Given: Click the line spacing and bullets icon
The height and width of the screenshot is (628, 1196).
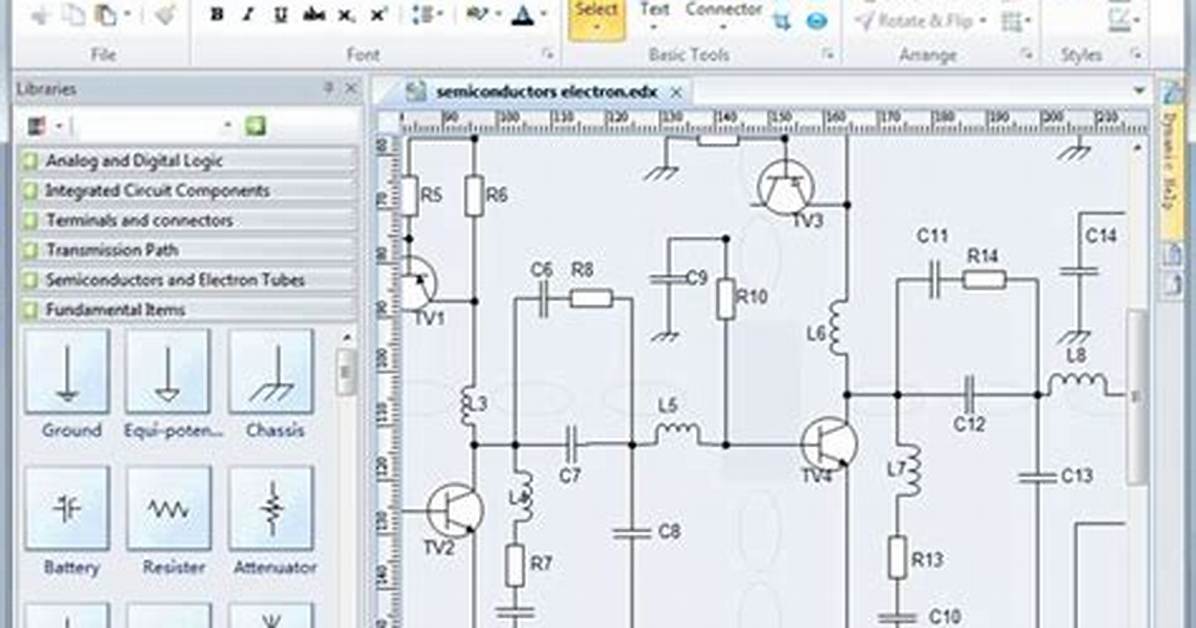Looking at the screenshot, I should pos(421,15).
